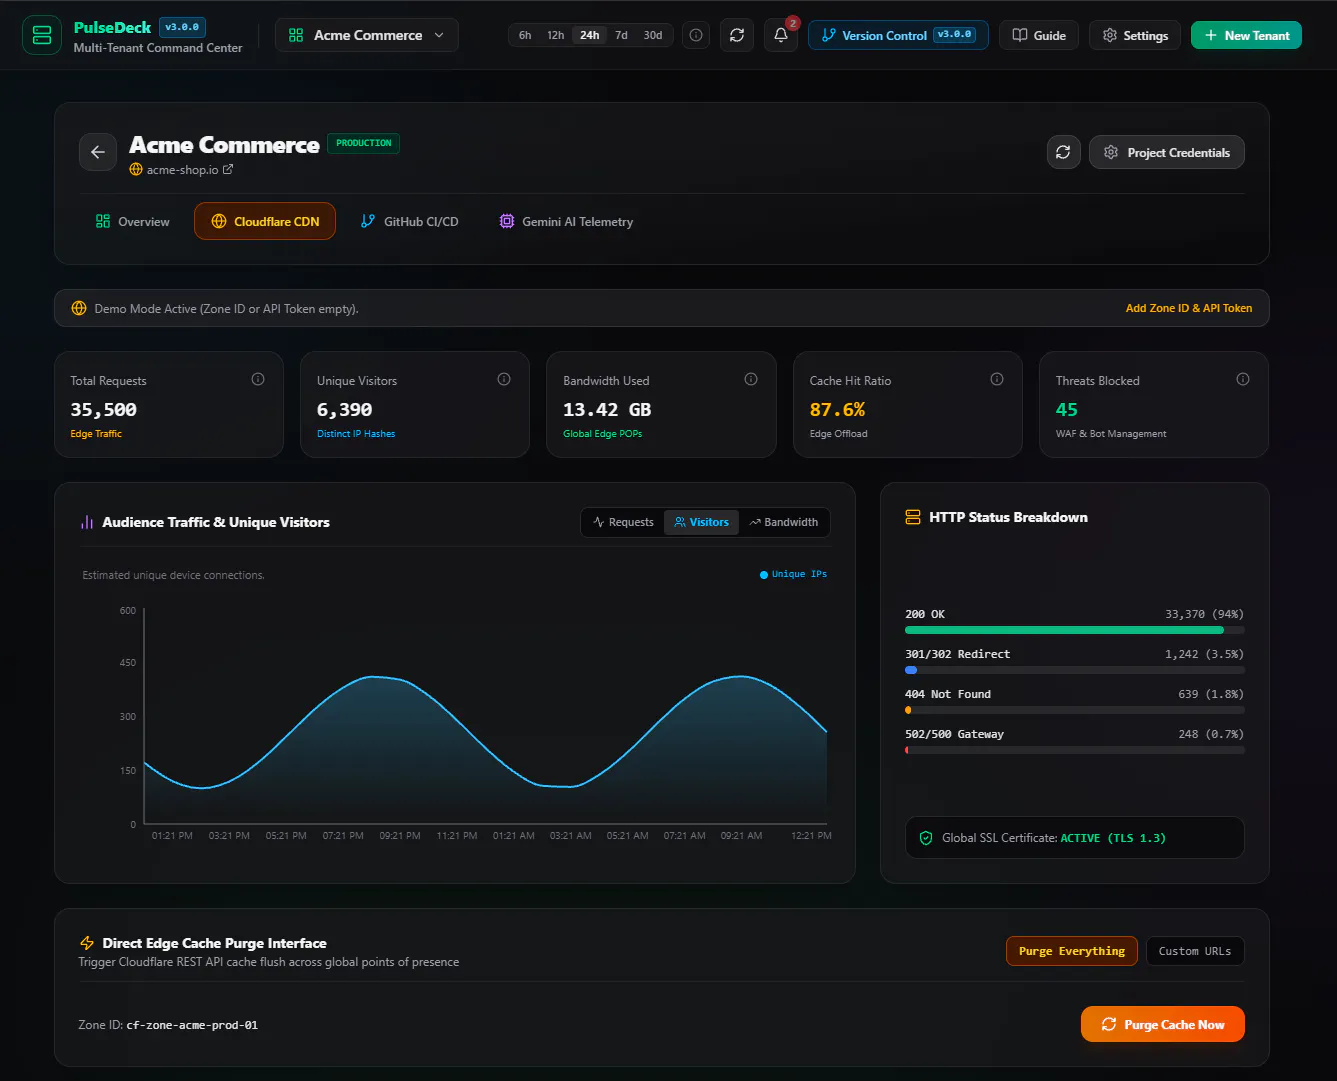Select the 7d time range
Image resolution: width=1337 pixels, height=1081 pixels.
click(x=621, y=35)
